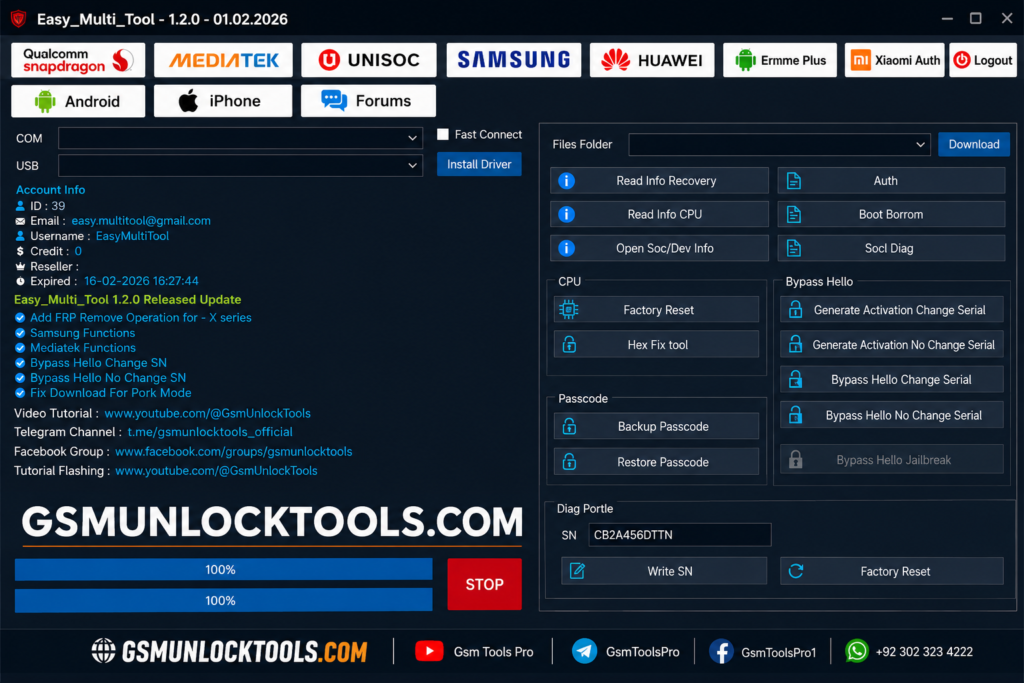Click the Download button
Screen dimensions: 1024x683
click(x=974, y=144)
